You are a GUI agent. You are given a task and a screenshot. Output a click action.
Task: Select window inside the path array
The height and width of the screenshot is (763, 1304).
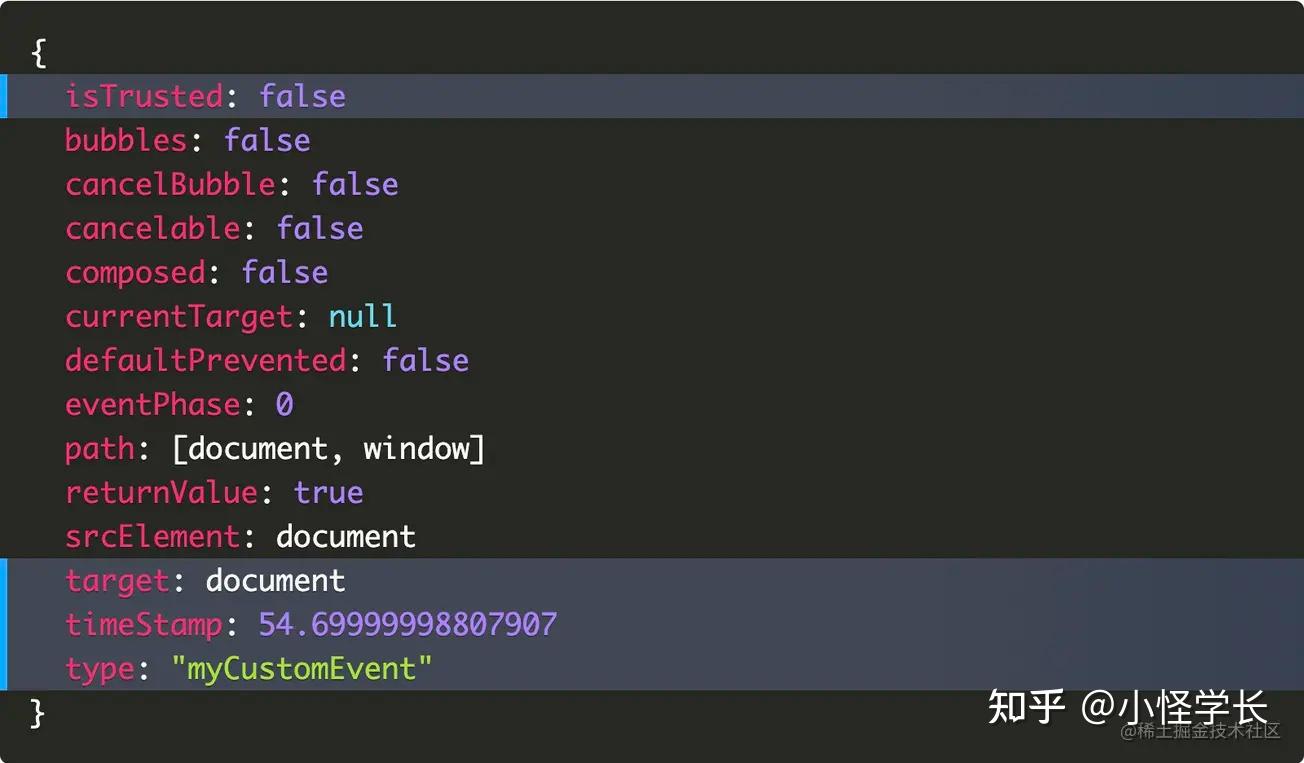click(416, 448)
